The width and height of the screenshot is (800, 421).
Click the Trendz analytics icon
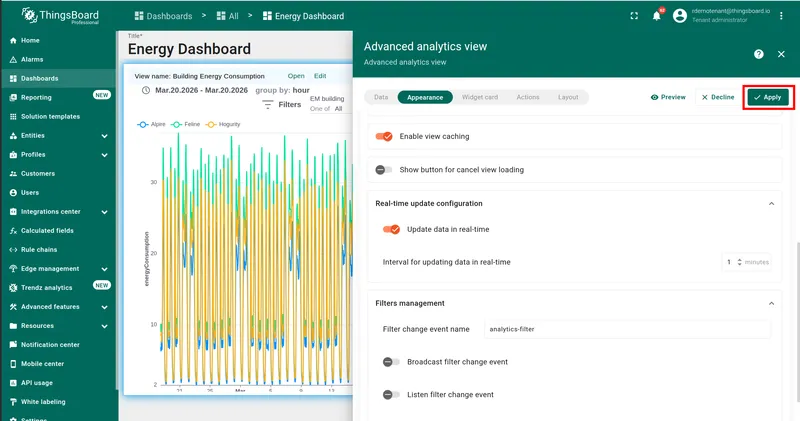[13, 288]
